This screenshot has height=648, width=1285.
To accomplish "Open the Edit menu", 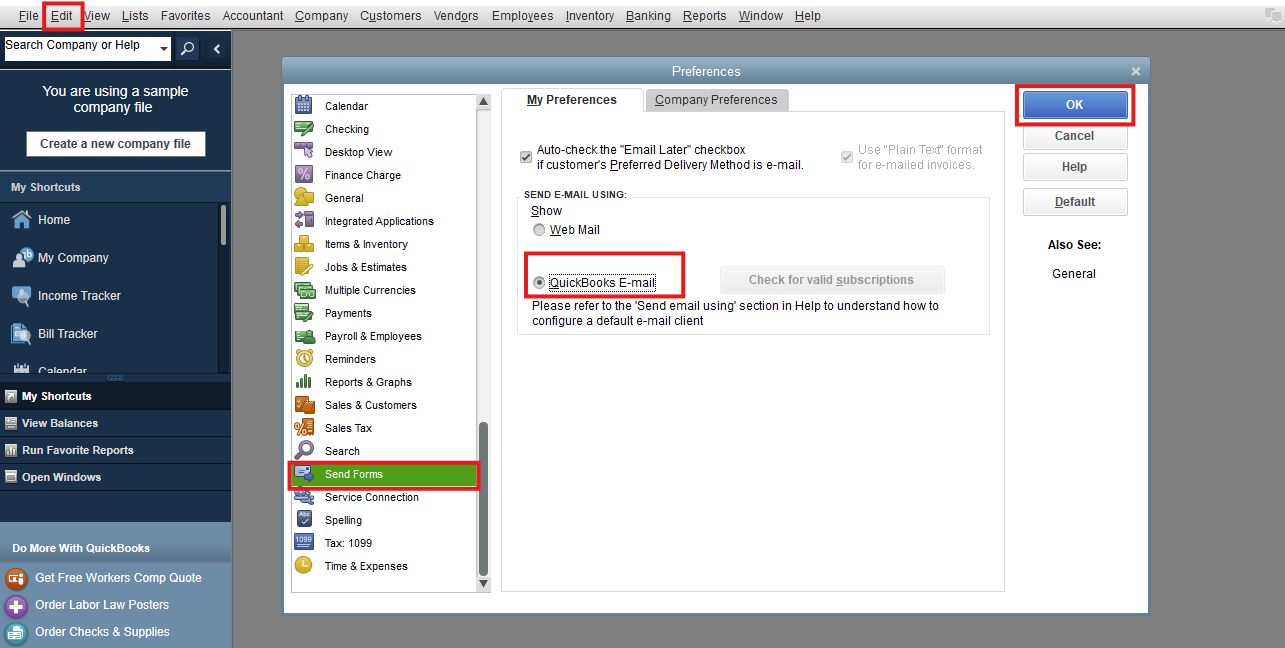I will tap(62, 16).
